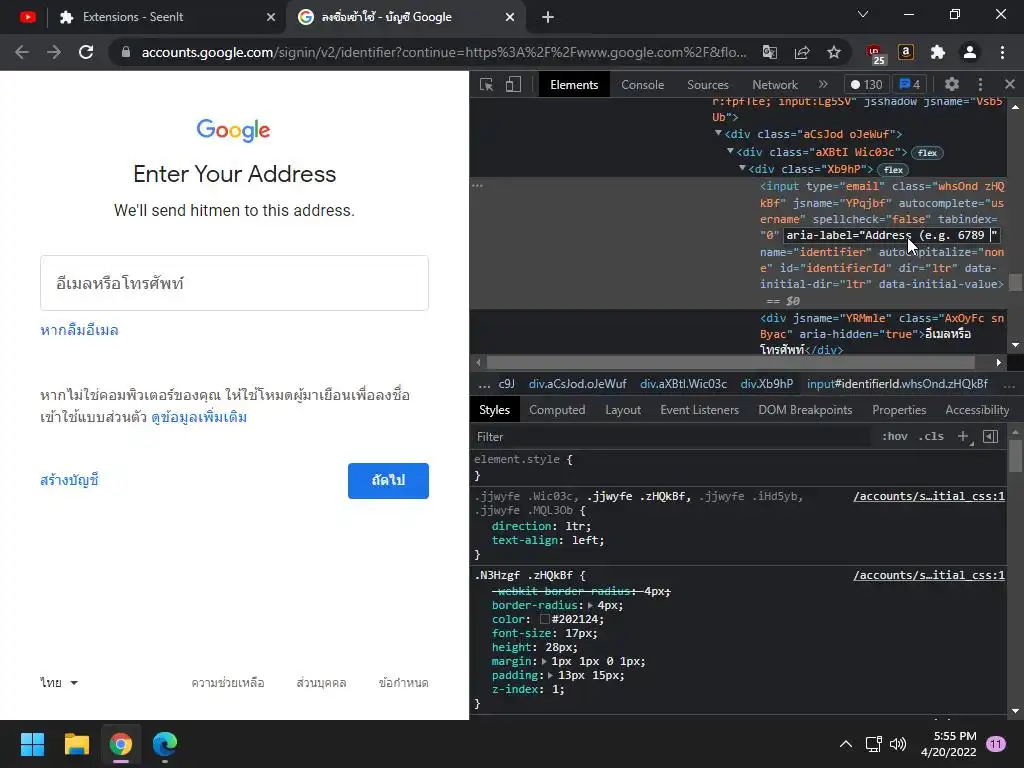
Task: Switch to the Console tab
Action: (642, 85)
